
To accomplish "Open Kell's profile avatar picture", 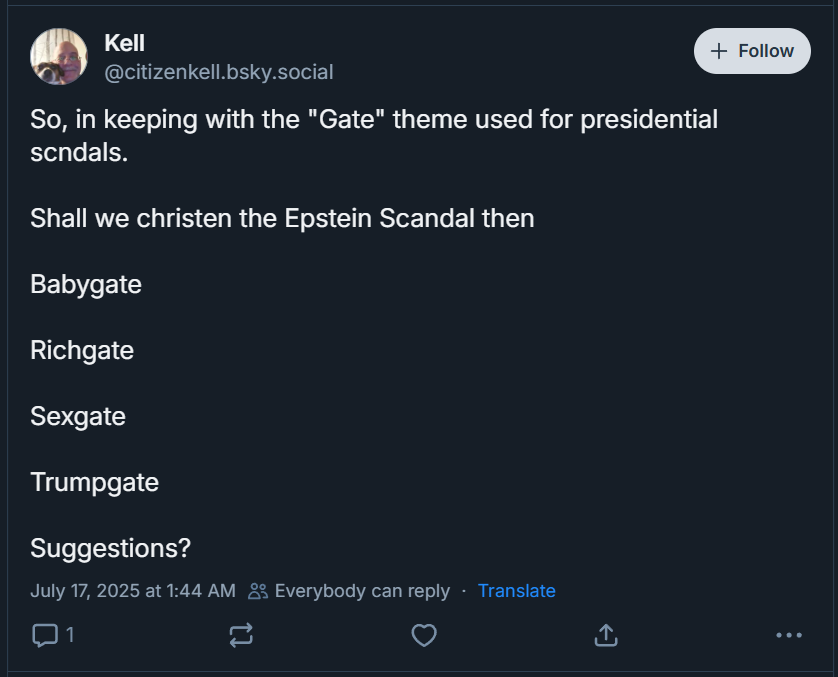I will (61, 57).
